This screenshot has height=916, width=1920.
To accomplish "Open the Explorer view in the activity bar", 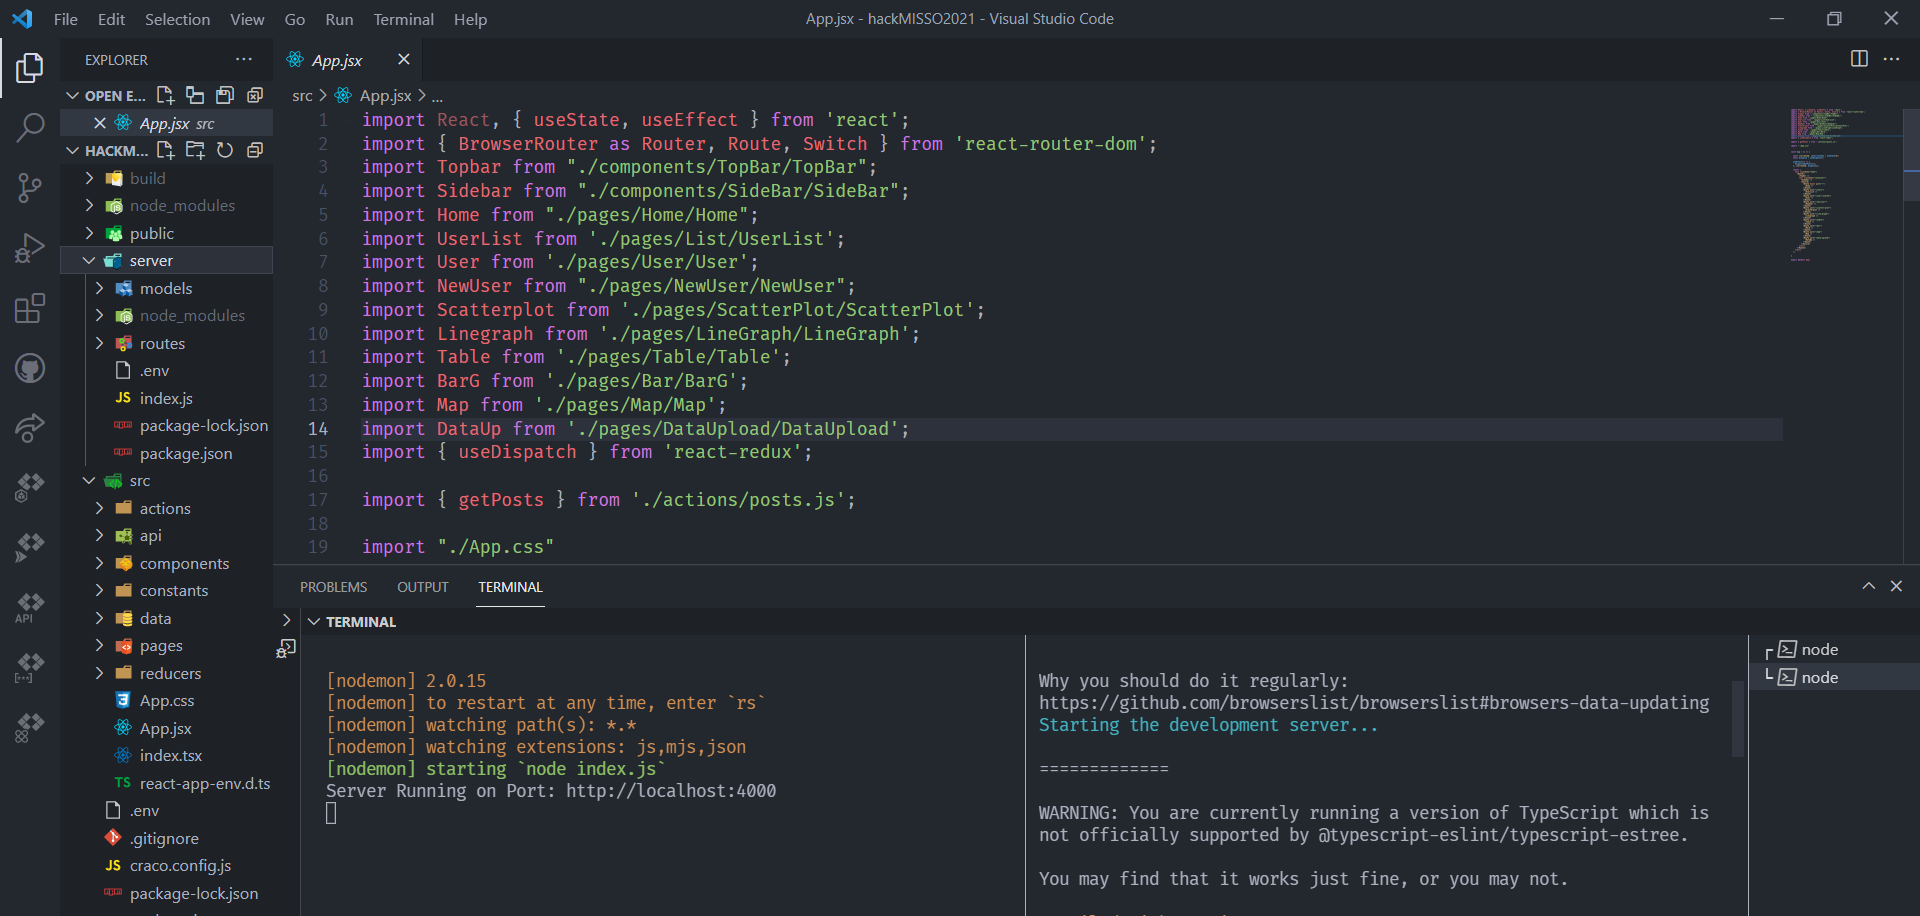I will (x=30, y=68).
